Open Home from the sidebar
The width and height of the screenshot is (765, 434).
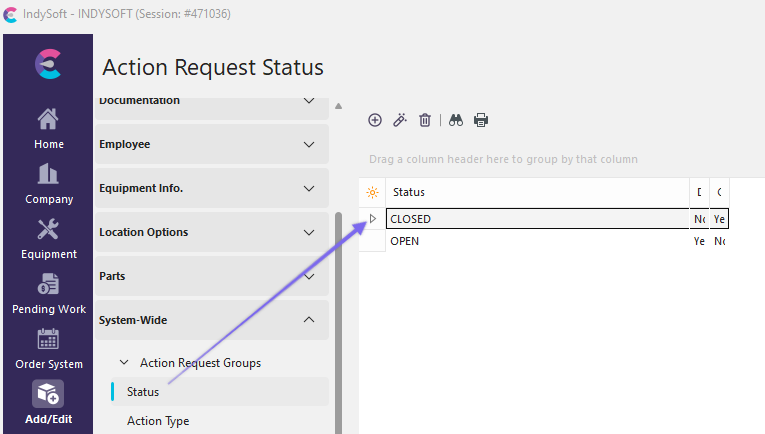pyautogui.click(x=48, y=129)
